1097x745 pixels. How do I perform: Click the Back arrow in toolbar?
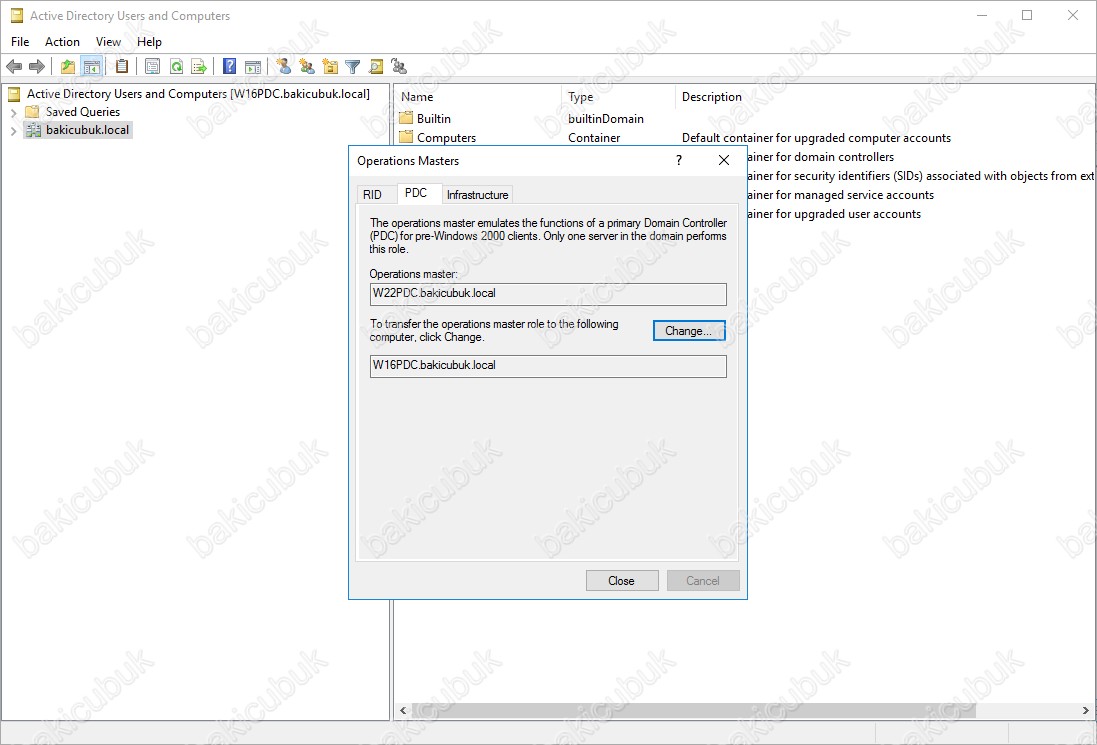pos(13,66)
